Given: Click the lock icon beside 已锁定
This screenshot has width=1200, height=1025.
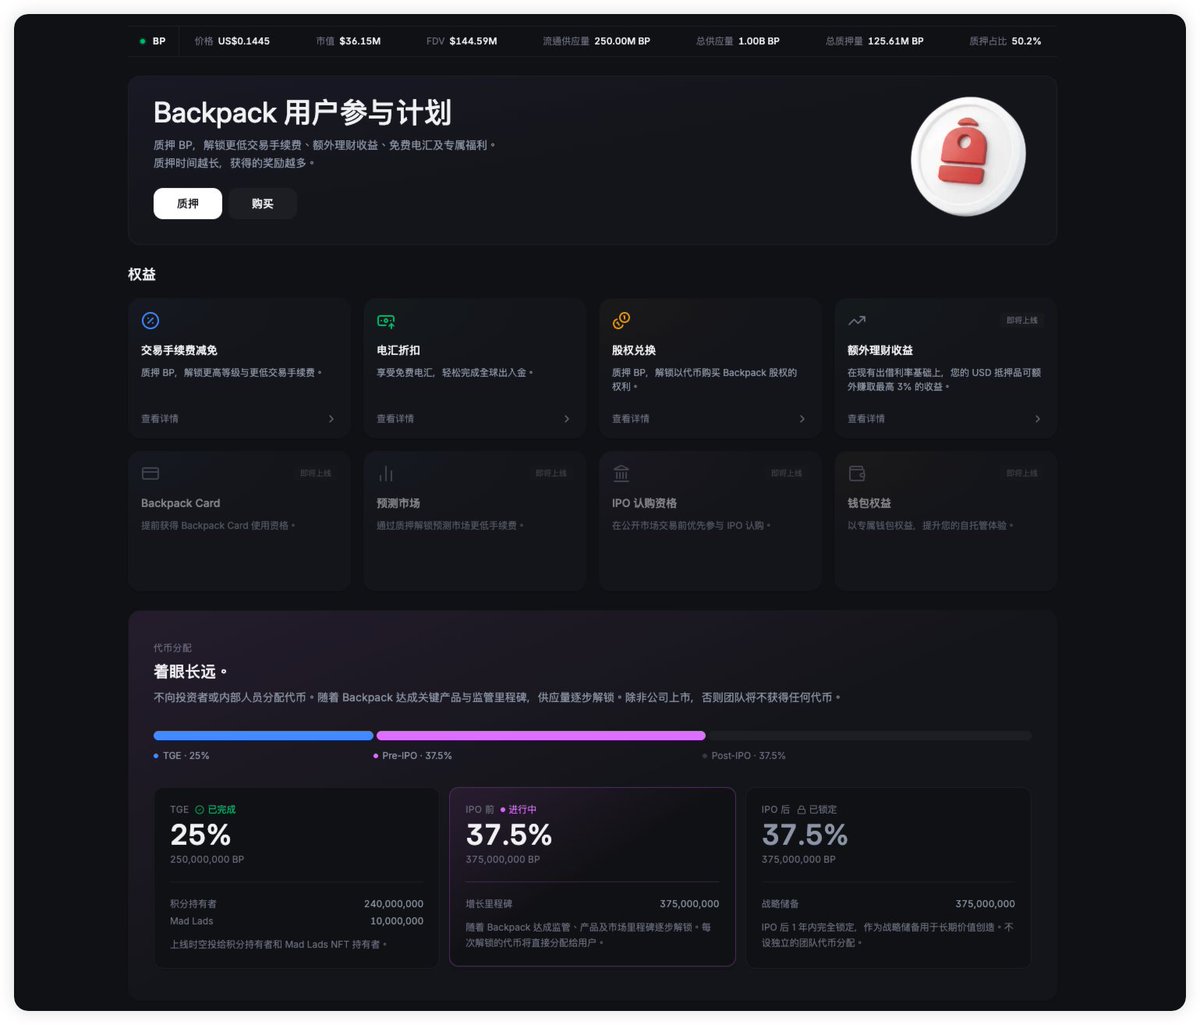Looking at the screenshot, I should [801, 810].
